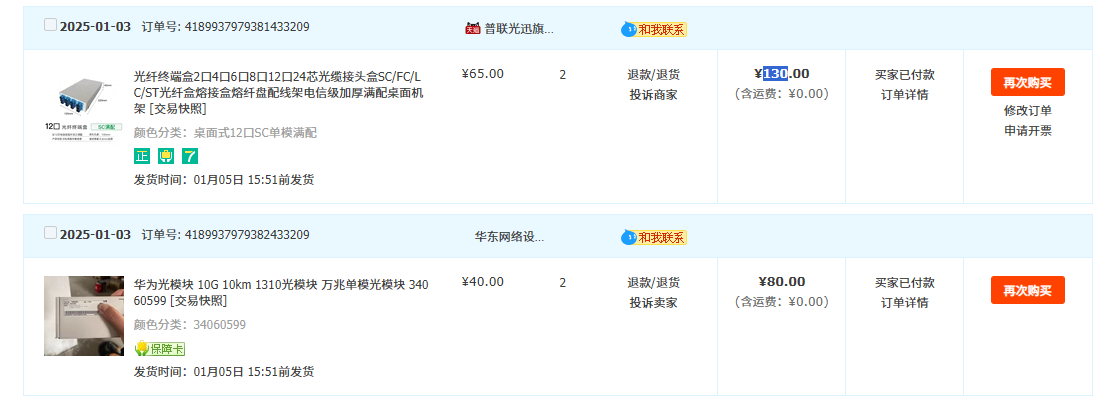The height and width of the screenshot is (400, 1101).
Task: Click 再次购买 for the fiber terminal box
Action: tap(1027, 82)
